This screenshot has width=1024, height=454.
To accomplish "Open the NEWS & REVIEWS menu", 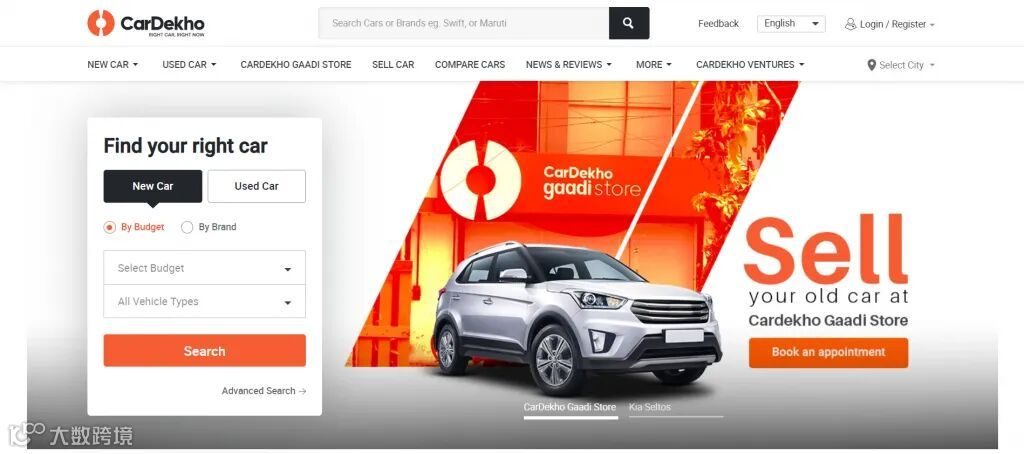I will click(569, 65).
